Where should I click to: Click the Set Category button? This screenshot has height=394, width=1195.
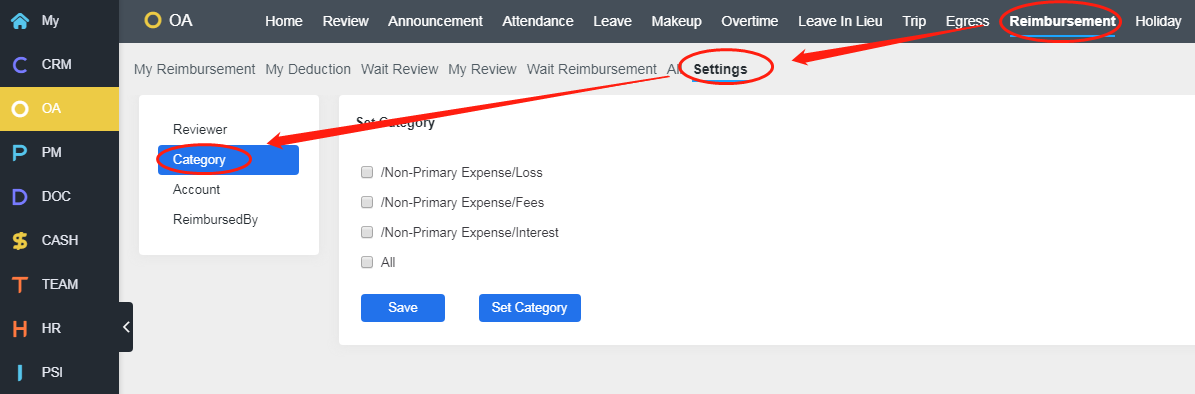click(530, 308)
